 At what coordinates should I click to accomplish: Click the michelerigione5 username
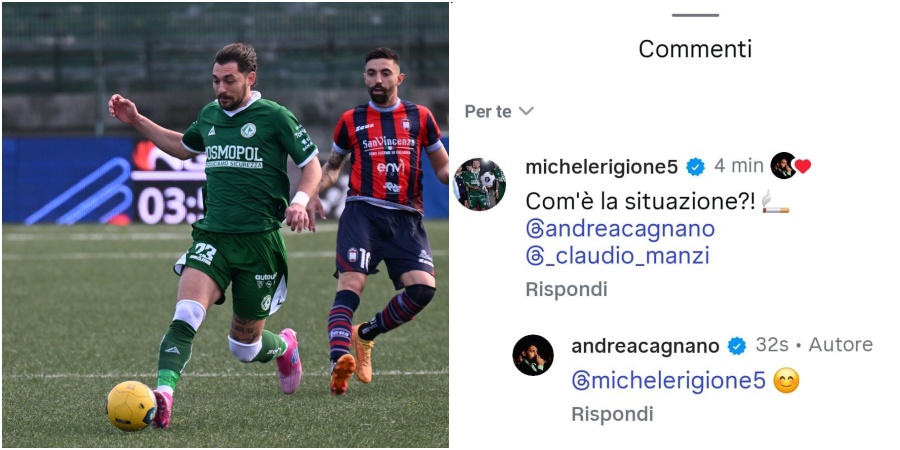pos(602,167)
